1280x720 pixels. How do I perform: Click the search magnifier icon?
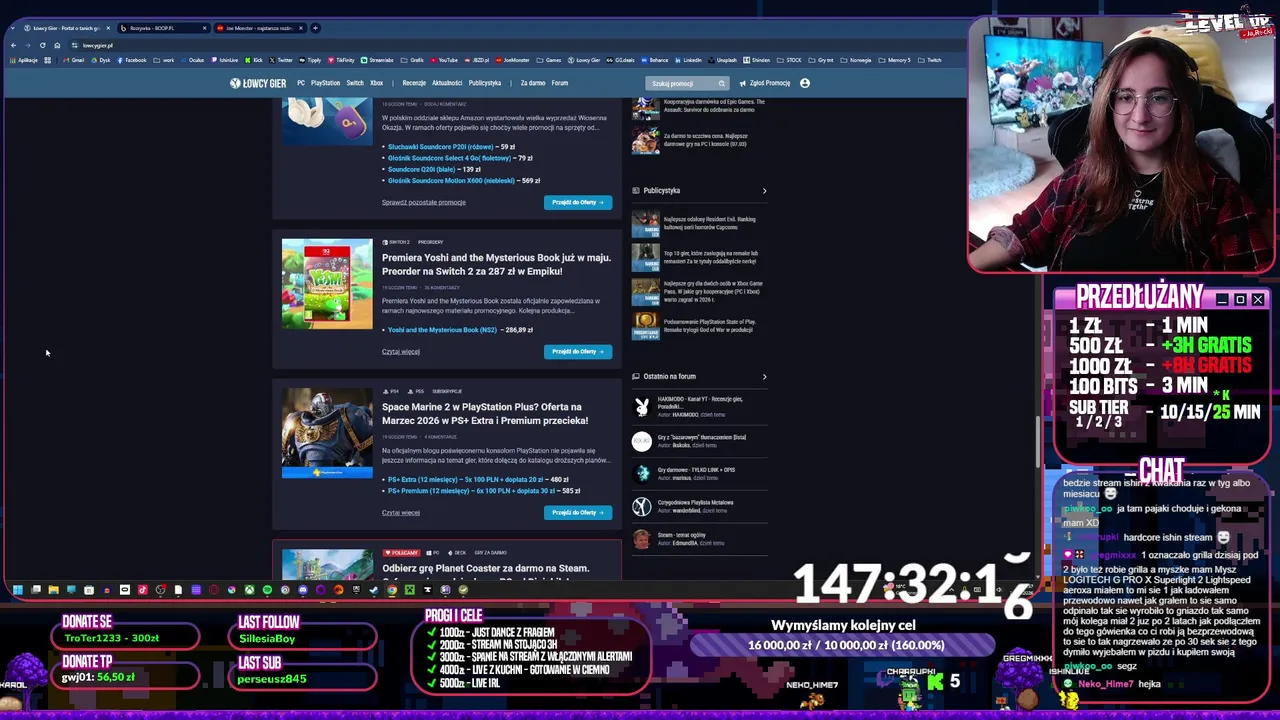coord(721,83)
